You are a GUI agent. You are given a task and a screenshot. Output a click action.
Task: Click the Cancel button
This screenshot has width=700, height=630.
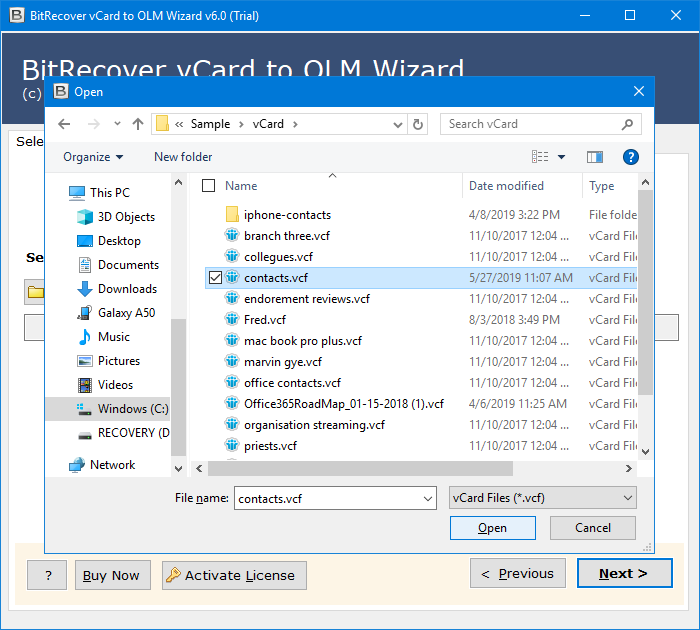[592, 528]
